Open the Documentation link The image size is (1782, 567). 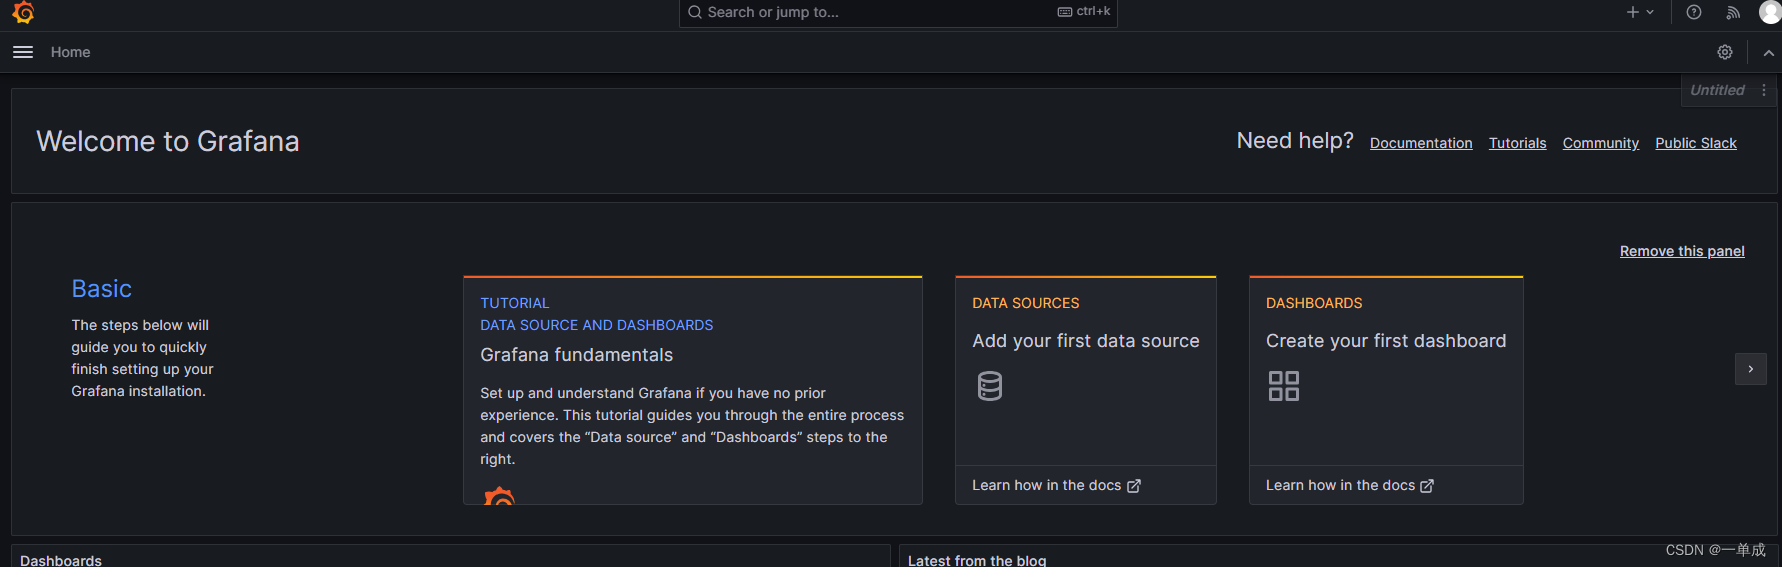click(x=1421, y=143)
